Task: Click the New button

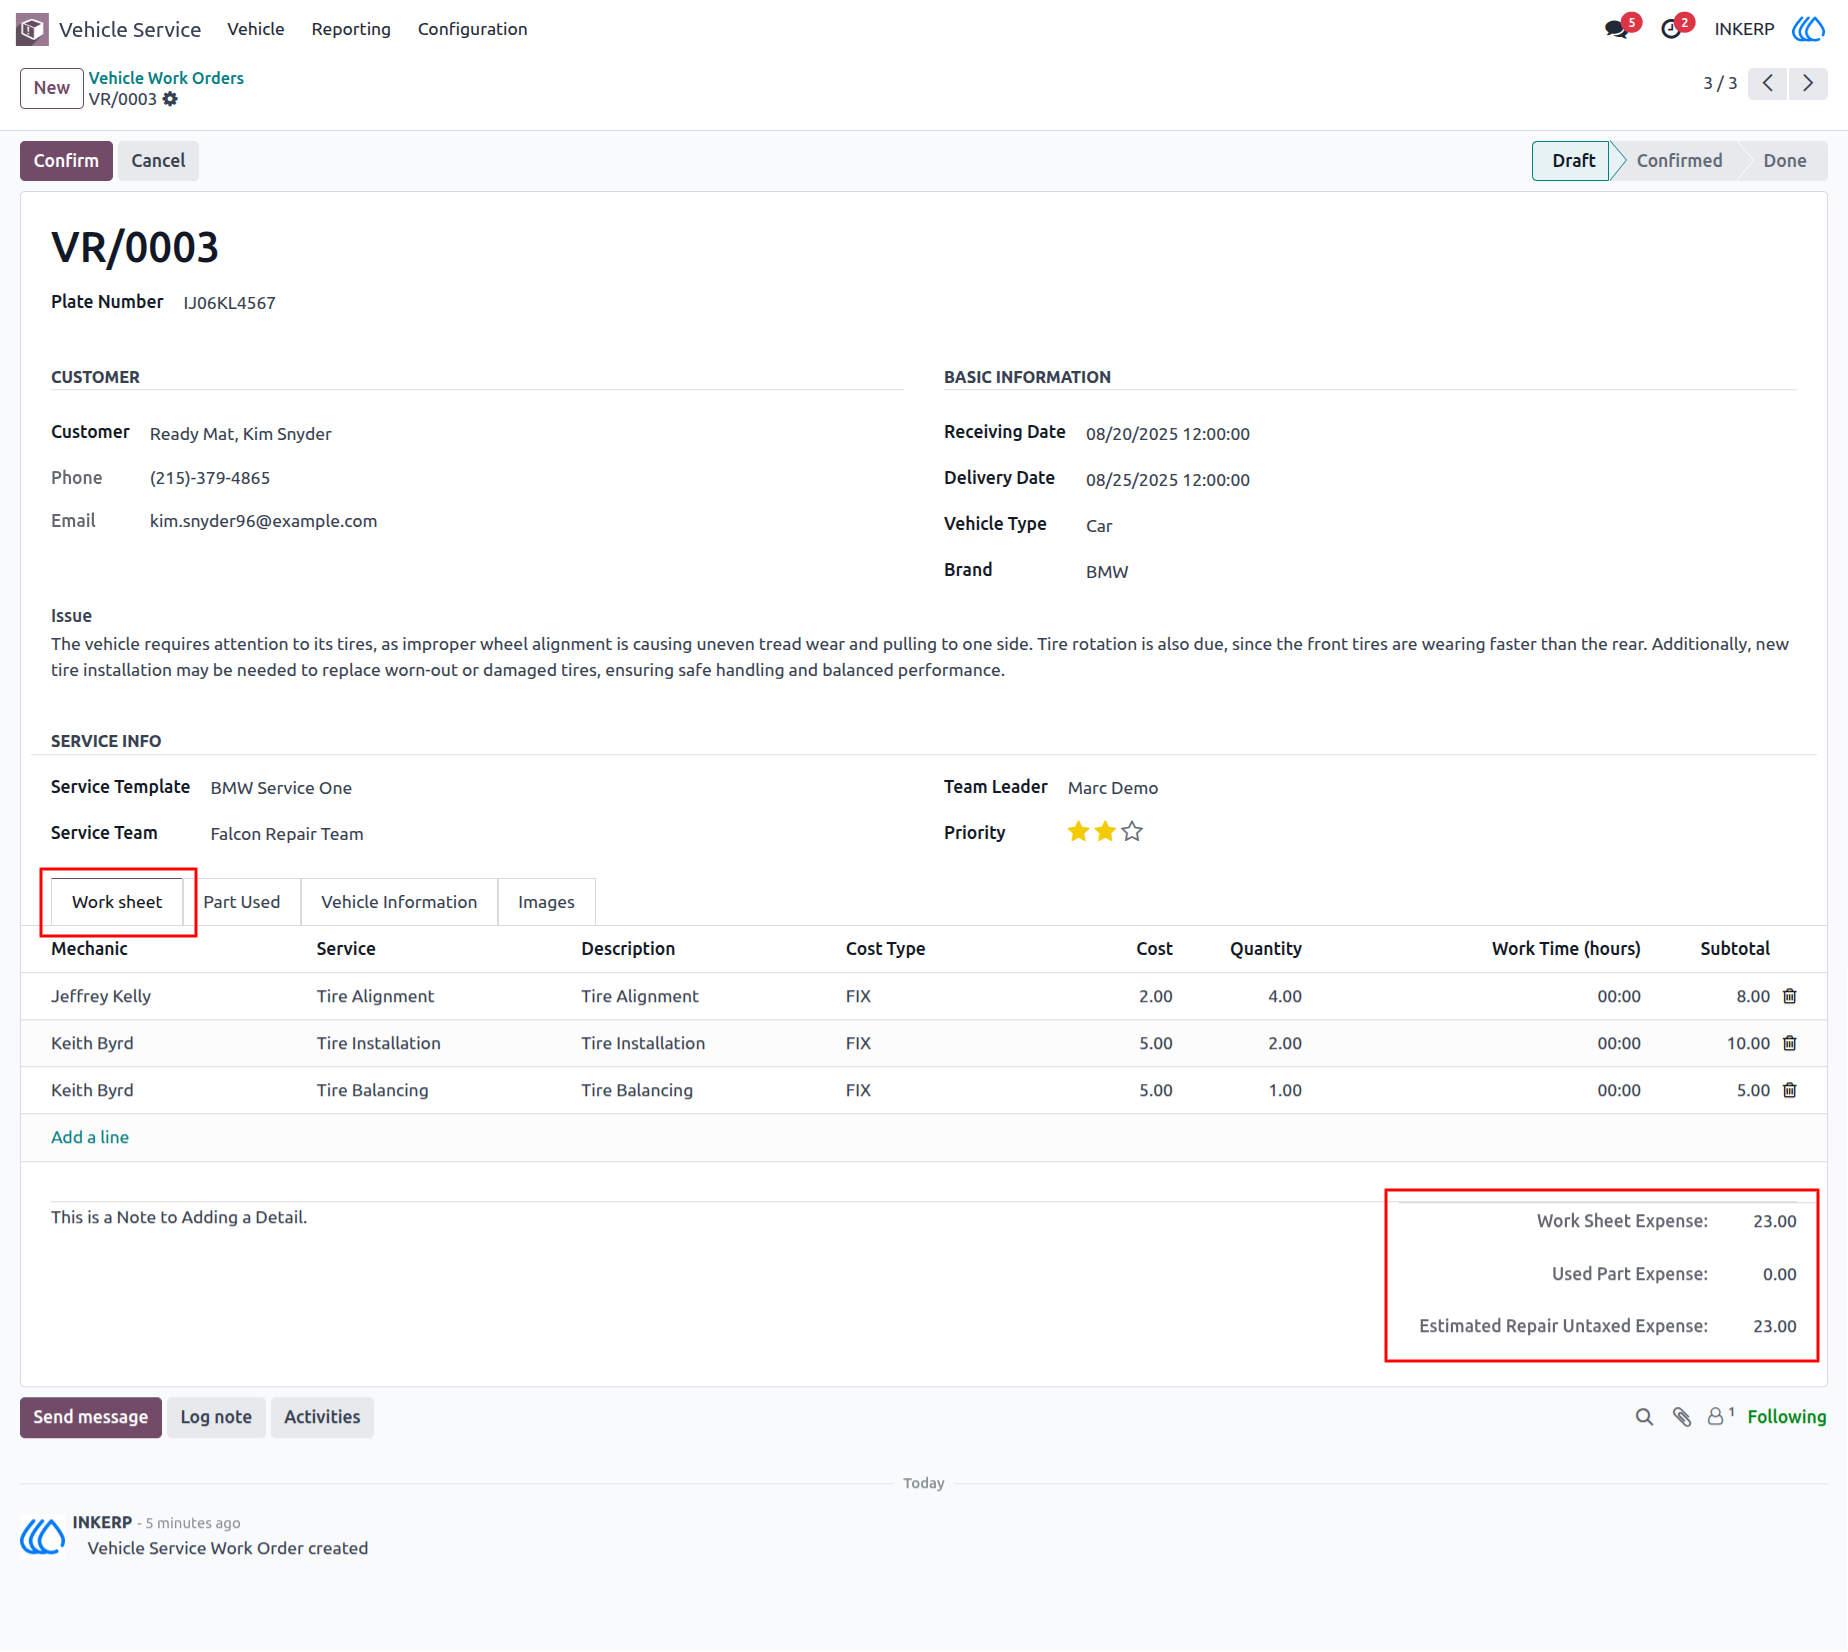Action: coord(51,88)
